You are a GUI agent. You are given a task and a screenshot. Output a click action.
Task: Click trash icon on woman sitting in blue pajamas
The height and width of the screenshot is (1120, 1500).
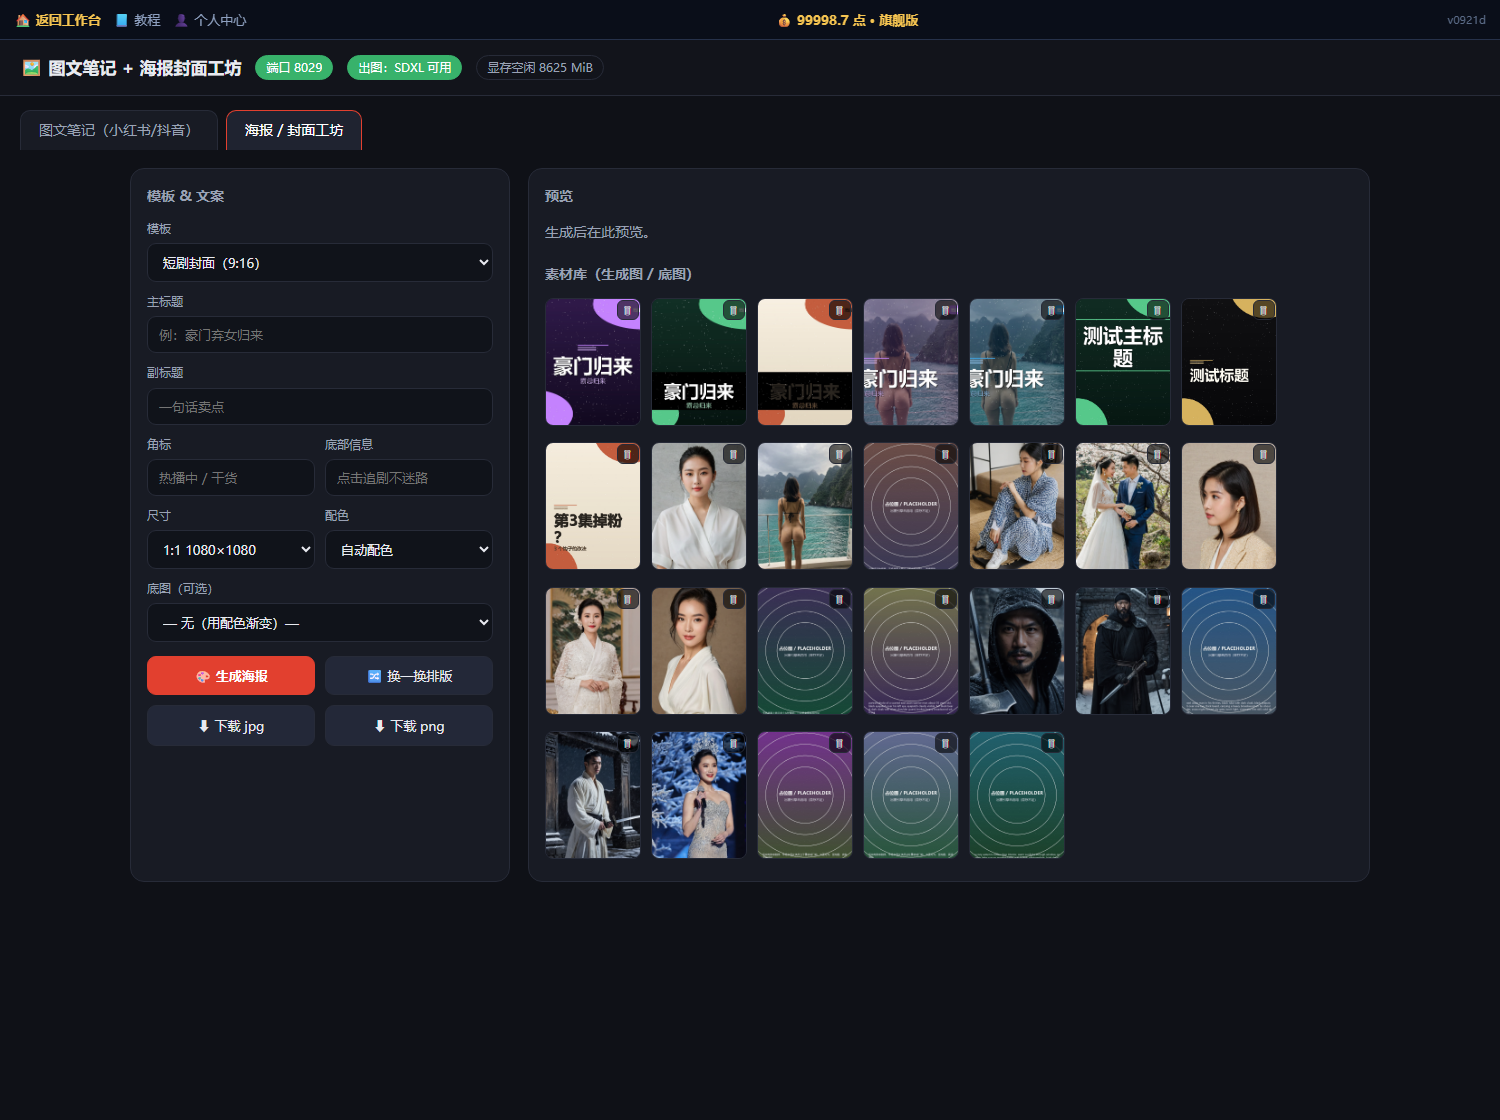tap(1051, 455)
